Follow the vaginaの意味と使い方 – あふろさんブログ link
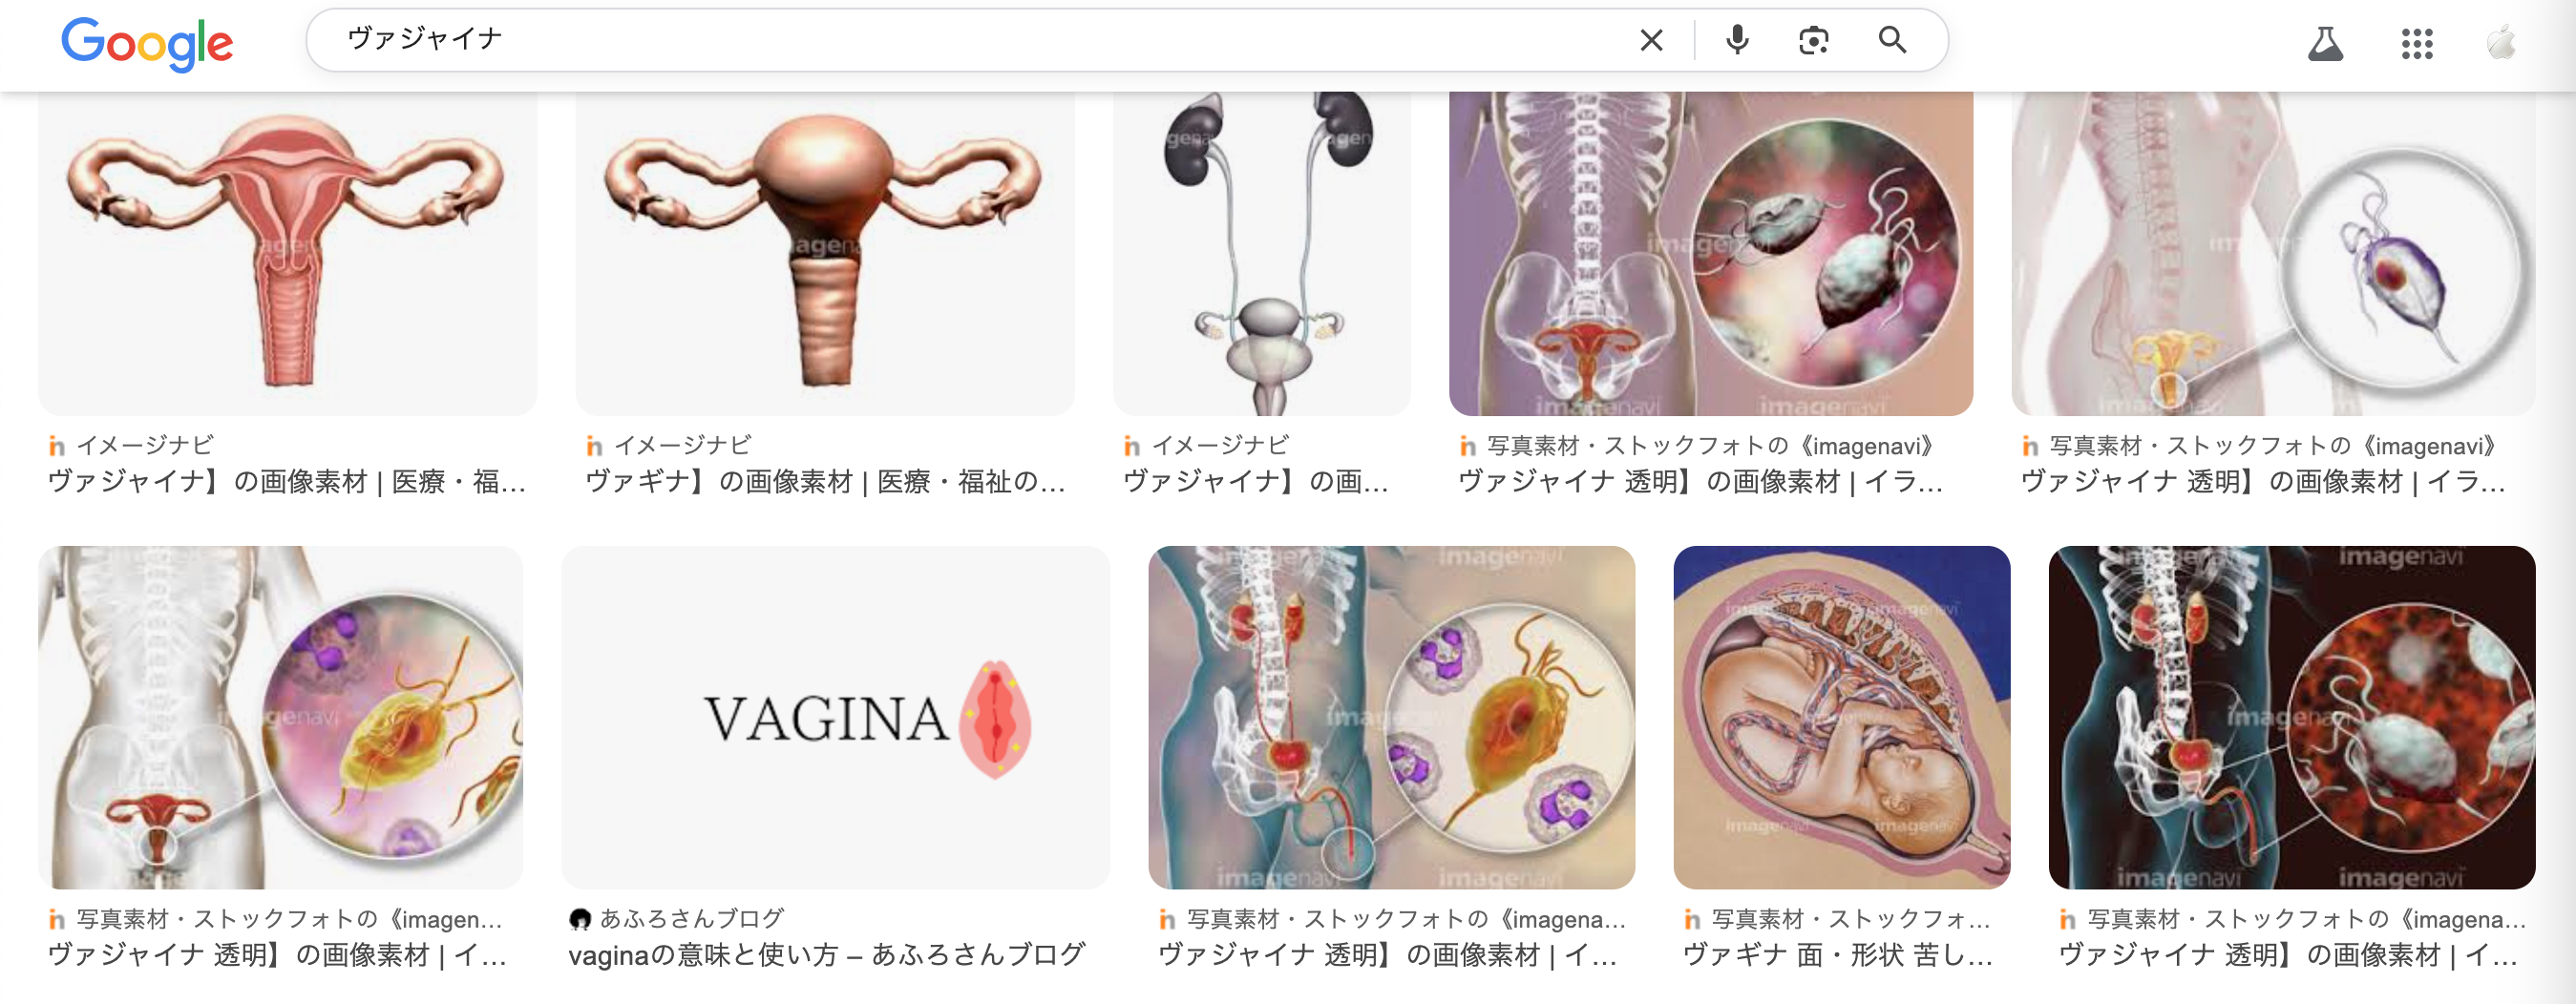 click(826, 955)
